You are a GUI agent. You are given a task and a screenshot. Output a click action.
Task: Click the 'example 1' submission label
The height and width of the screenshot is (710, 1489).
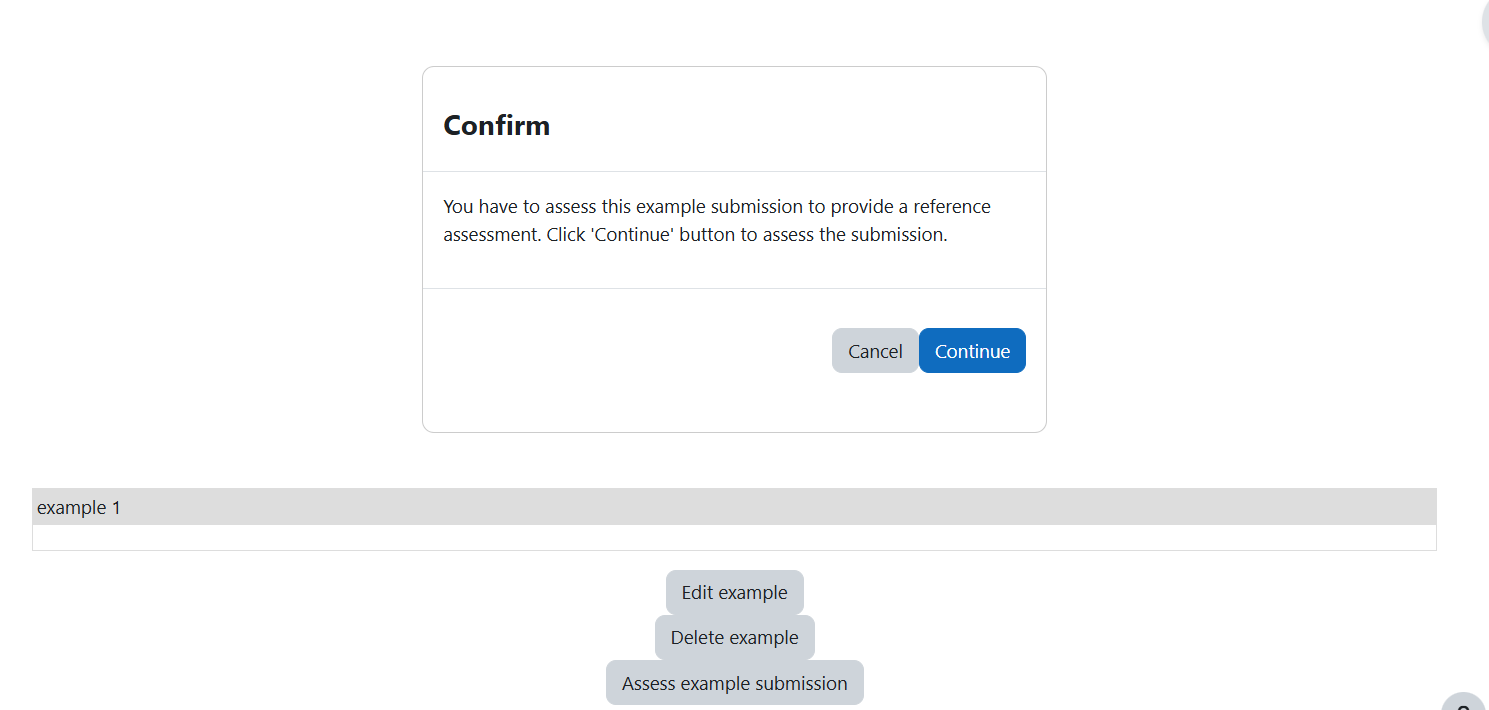pyautogui.click(x=79, y=507)
